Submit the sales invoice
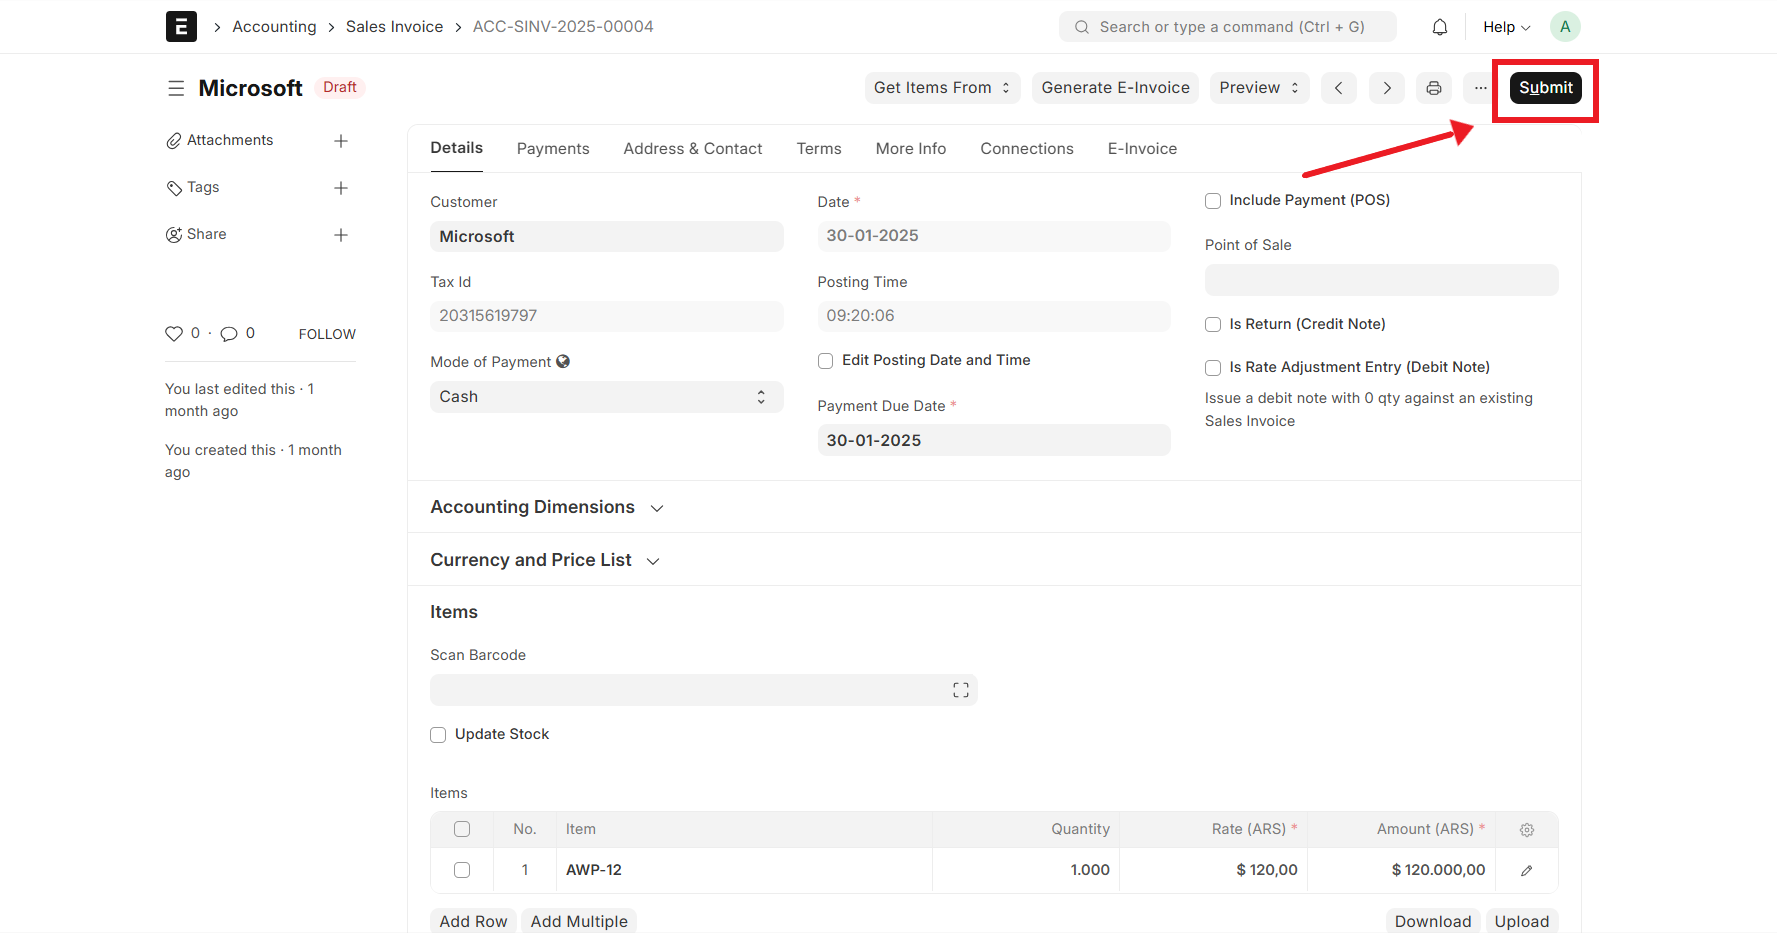The height and width of the screenshot is (933, 1777). 1545,87
